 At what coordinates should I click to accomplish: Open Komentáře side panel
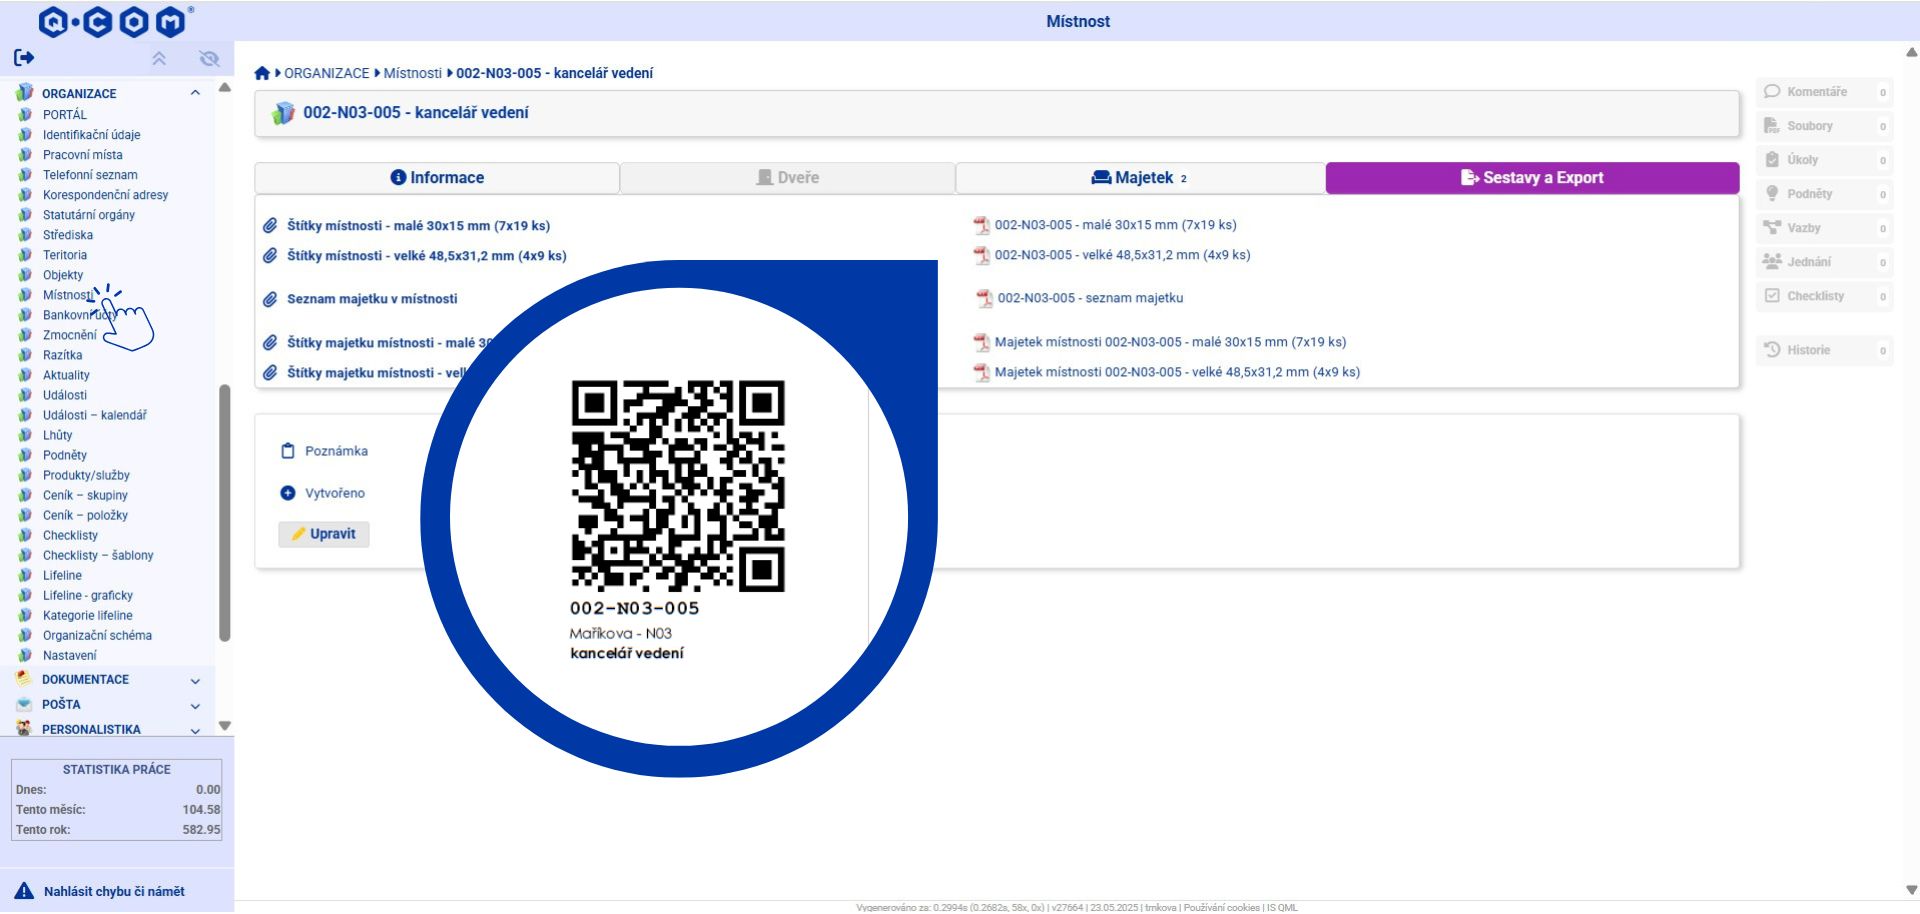(1824, 92)
